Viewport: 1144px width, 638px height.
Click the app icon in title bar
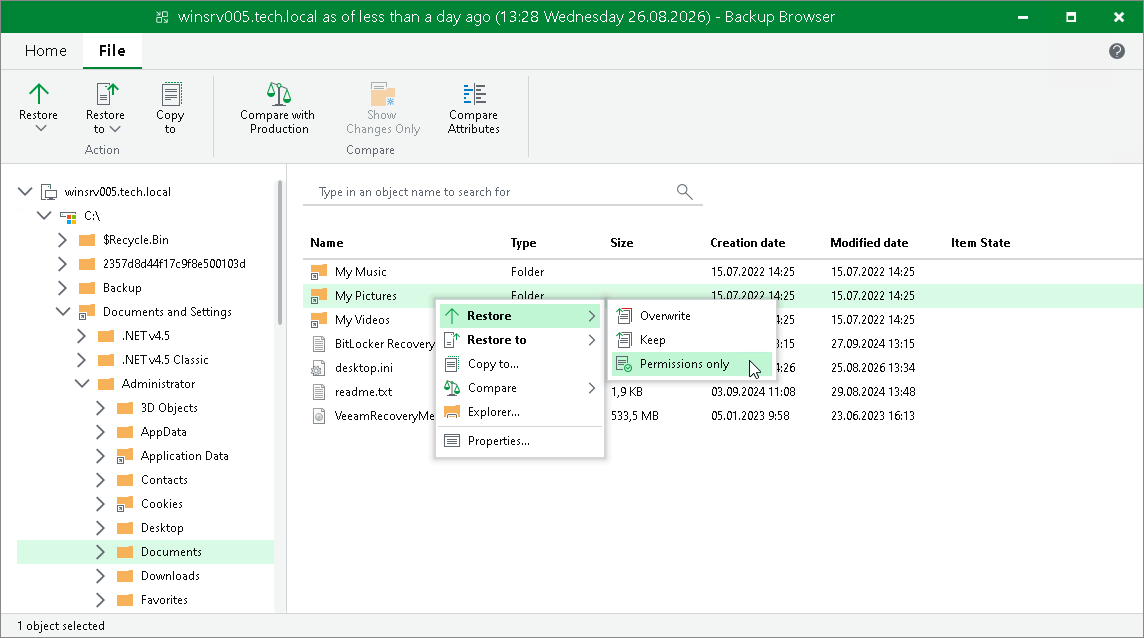pos(163,17)
